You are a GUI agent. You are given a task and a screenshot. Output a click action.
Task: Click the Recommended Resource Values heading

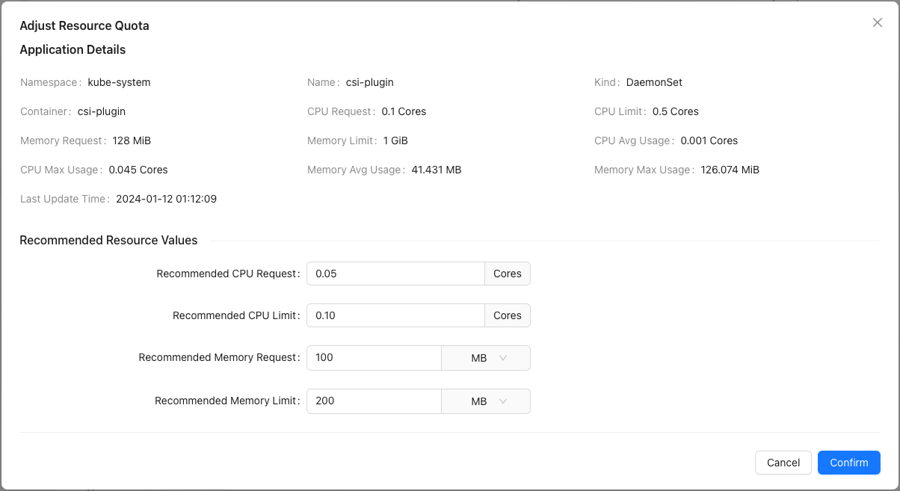pyautogui.click(x=108, y=240)
